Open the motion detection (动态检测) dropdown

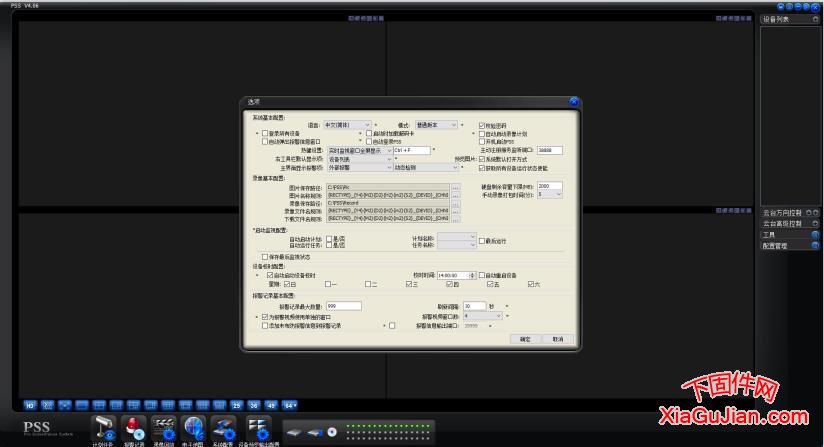(x=426, y=168)
